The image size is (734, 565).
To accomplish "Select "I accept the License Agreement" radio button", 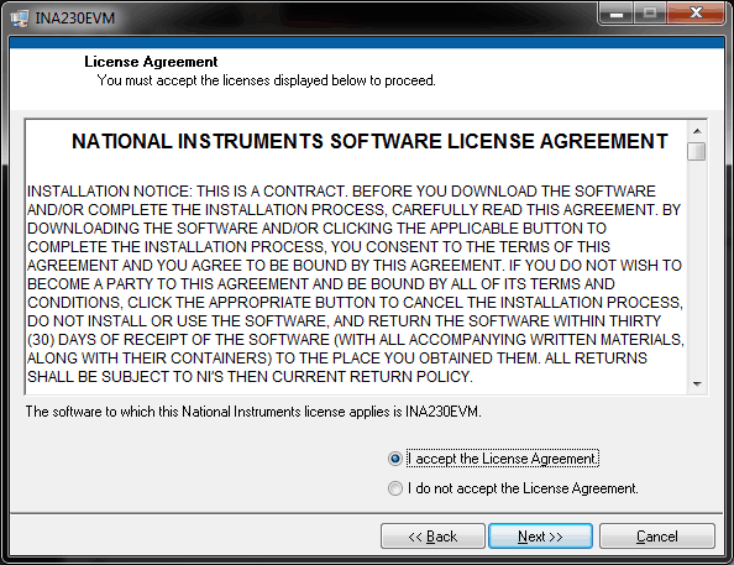I will (396, 459).
